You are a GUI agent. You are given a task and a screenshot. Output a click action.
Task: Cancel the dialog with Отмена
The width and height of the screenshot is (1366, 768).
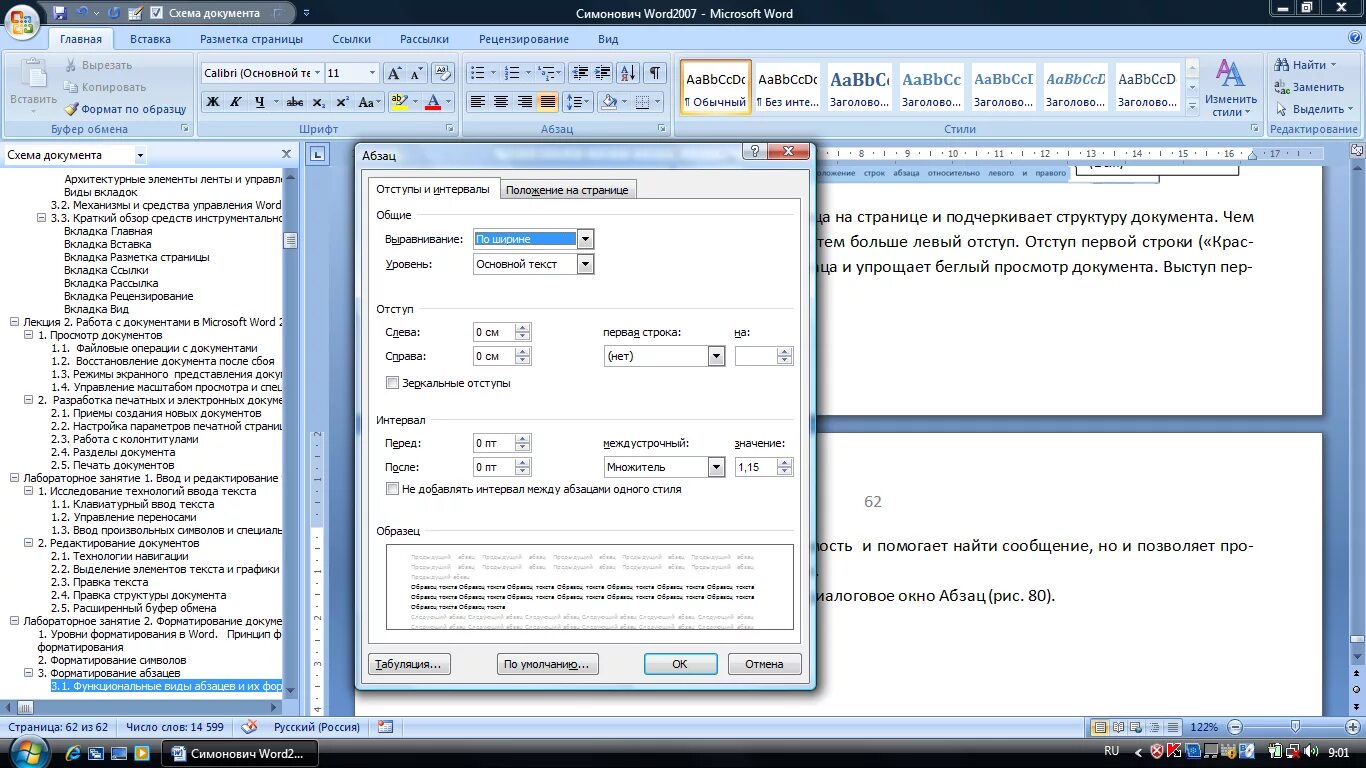coord(765,664)
